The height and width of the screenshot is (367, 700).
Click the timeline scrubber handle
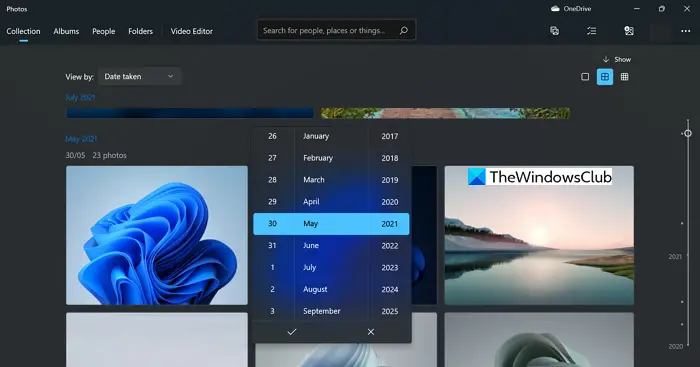pos(688,133)
